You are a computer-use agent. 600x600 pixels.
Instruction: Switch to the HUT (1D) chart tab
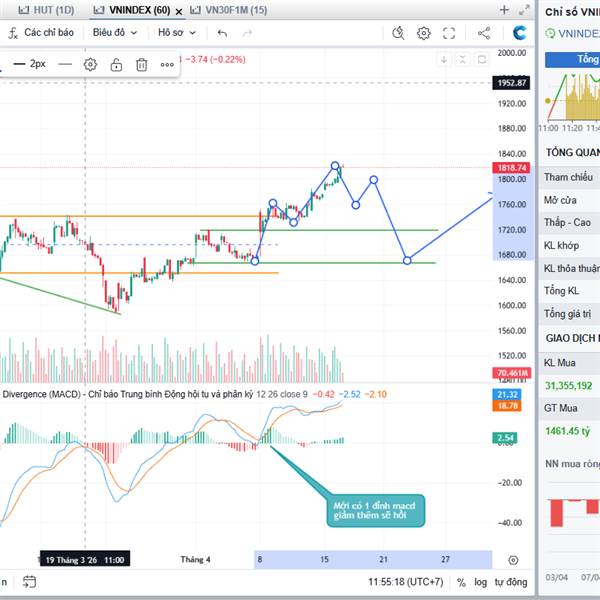[x=46, y=10]
